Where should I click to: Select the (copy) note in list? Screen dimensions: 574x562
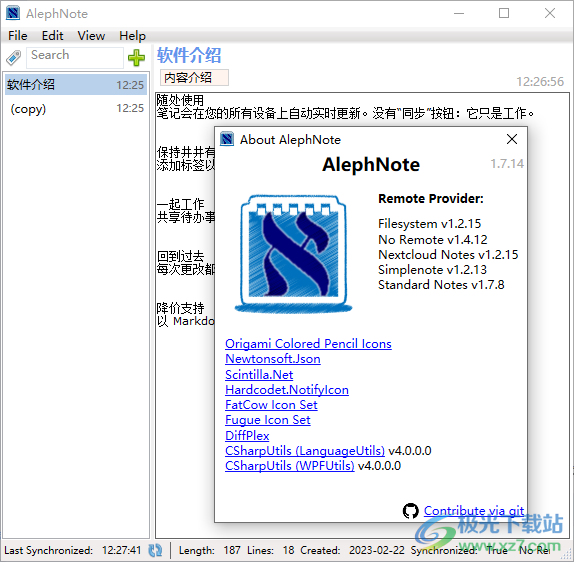click(x=76, y=109)
